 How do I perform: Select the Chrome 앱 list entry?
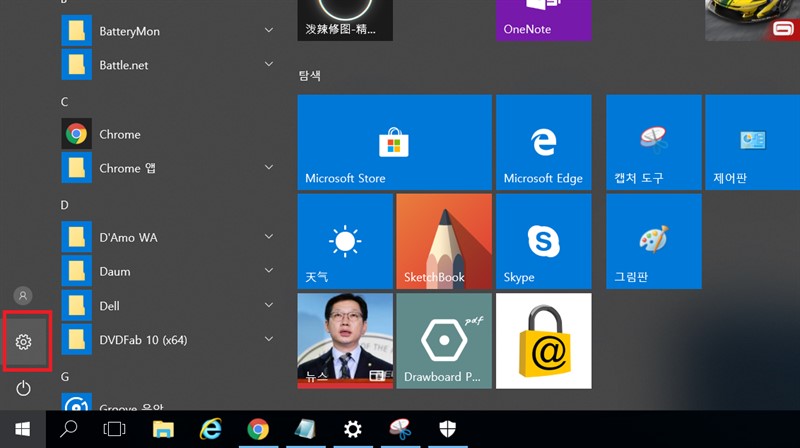[x=168, y=168]
